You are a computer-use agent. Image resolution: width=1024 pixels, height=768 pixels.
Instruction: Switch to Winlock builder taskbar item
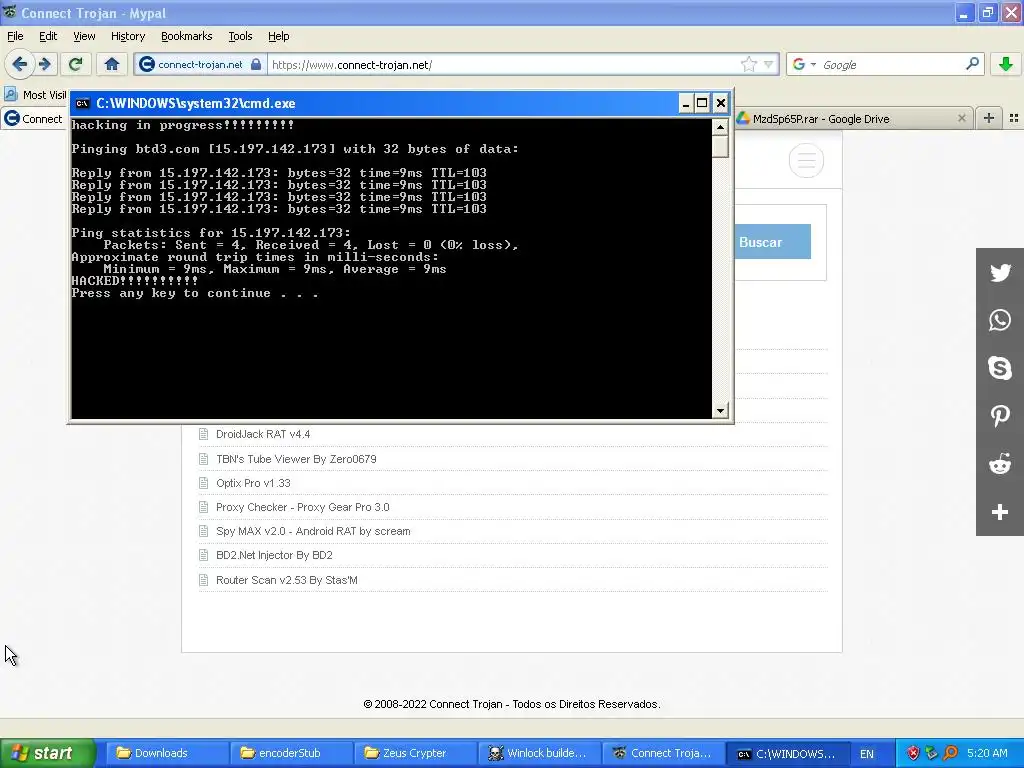pyautogui.click(x=539, y=753)
